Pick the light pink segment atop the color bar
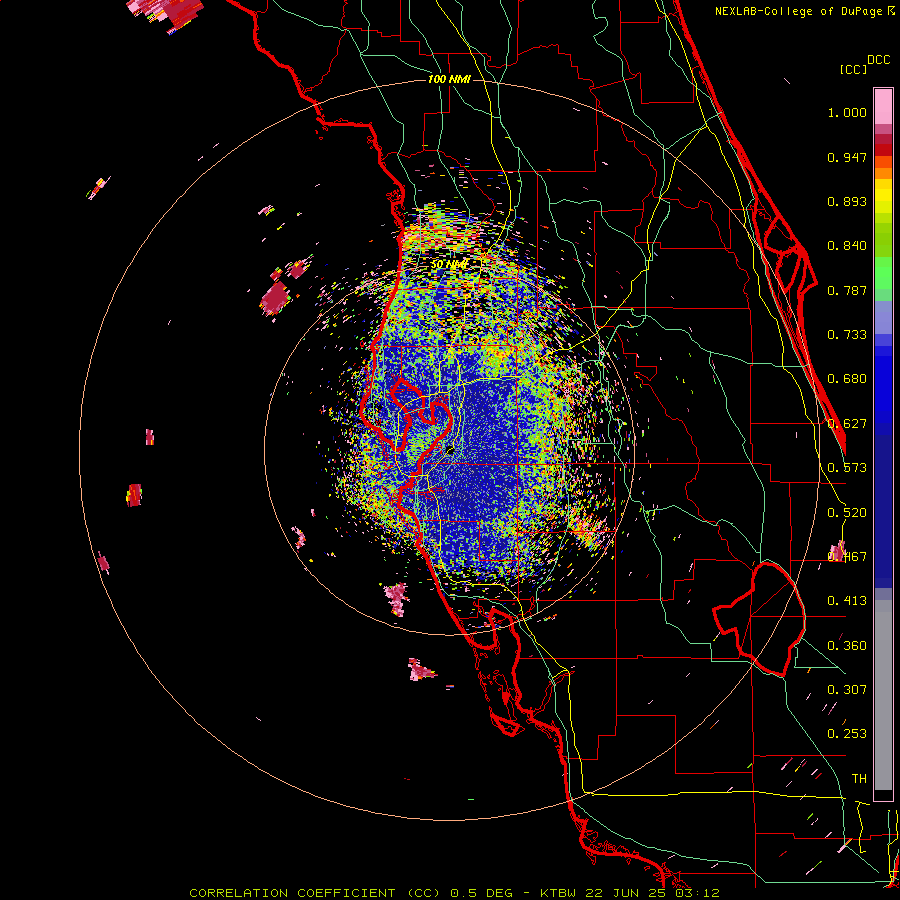 883,107
